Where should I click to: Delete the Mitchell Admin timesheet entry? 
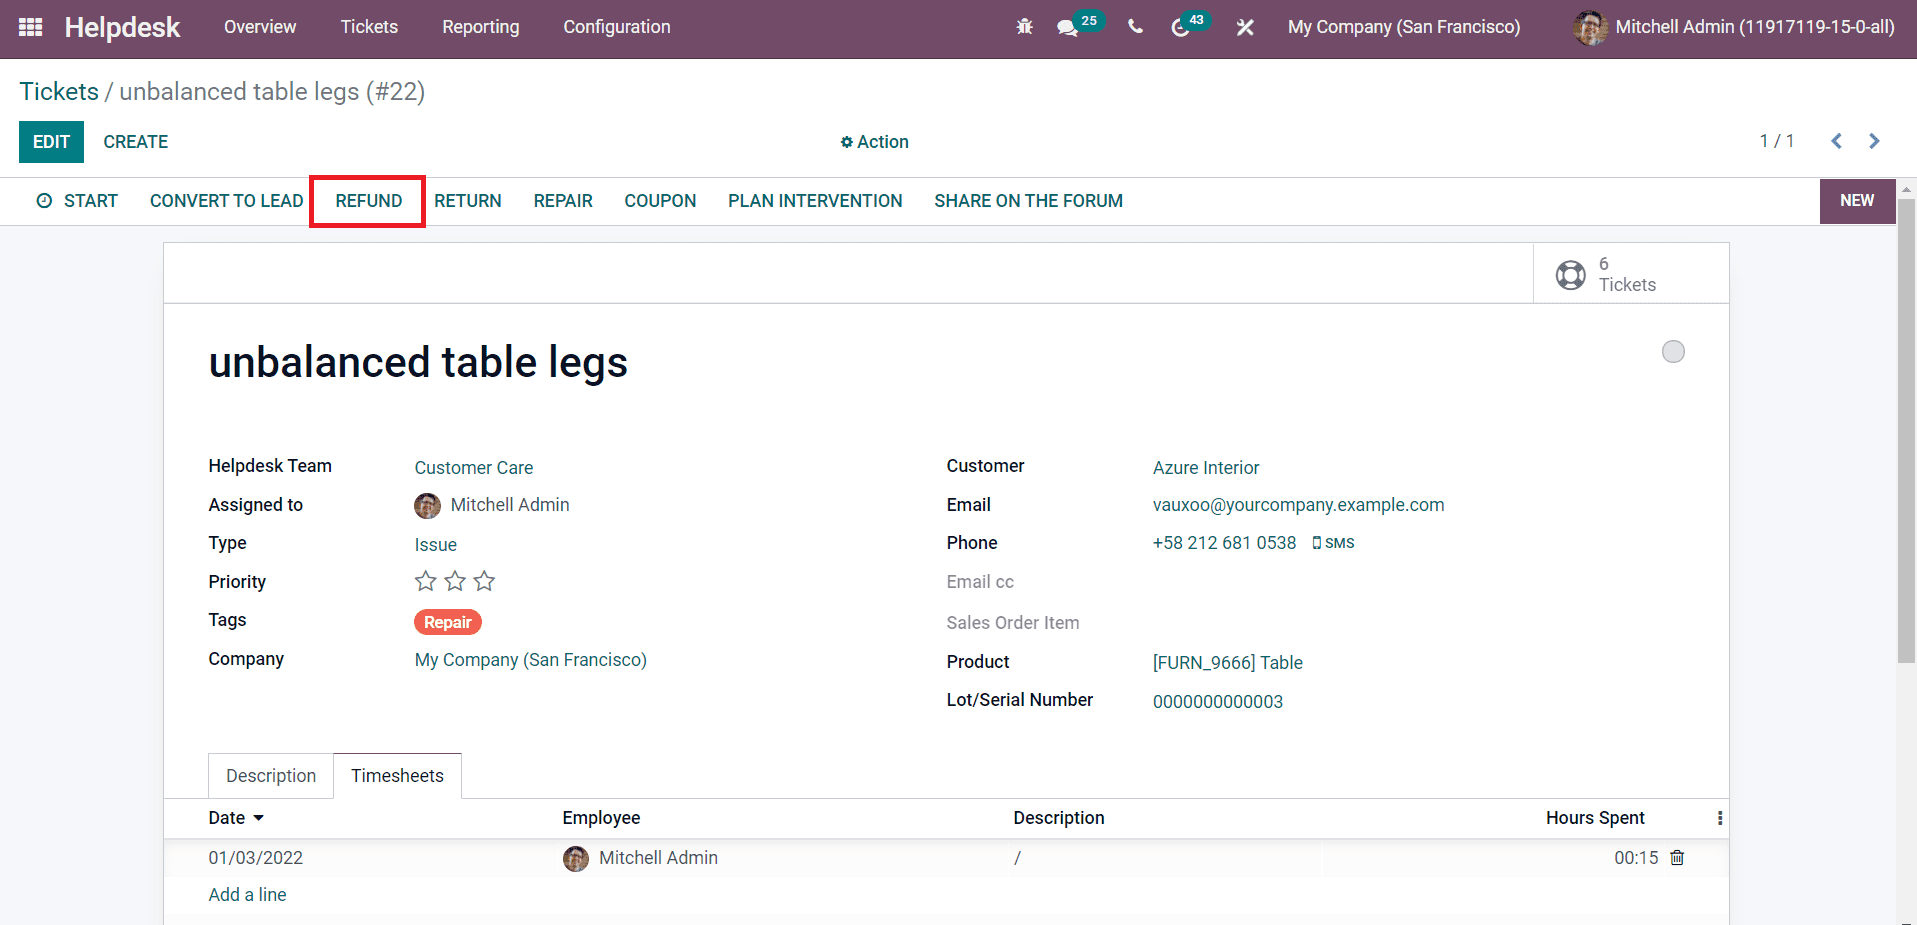1677,857
